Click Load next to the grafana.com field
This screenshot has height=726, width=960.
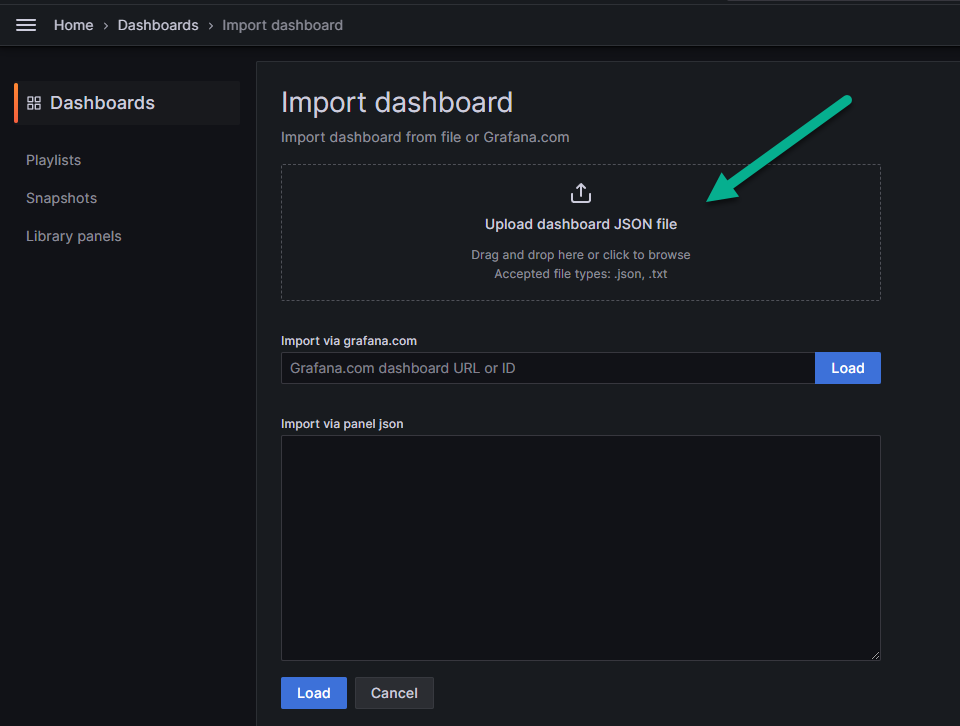[x=847, y=368]
